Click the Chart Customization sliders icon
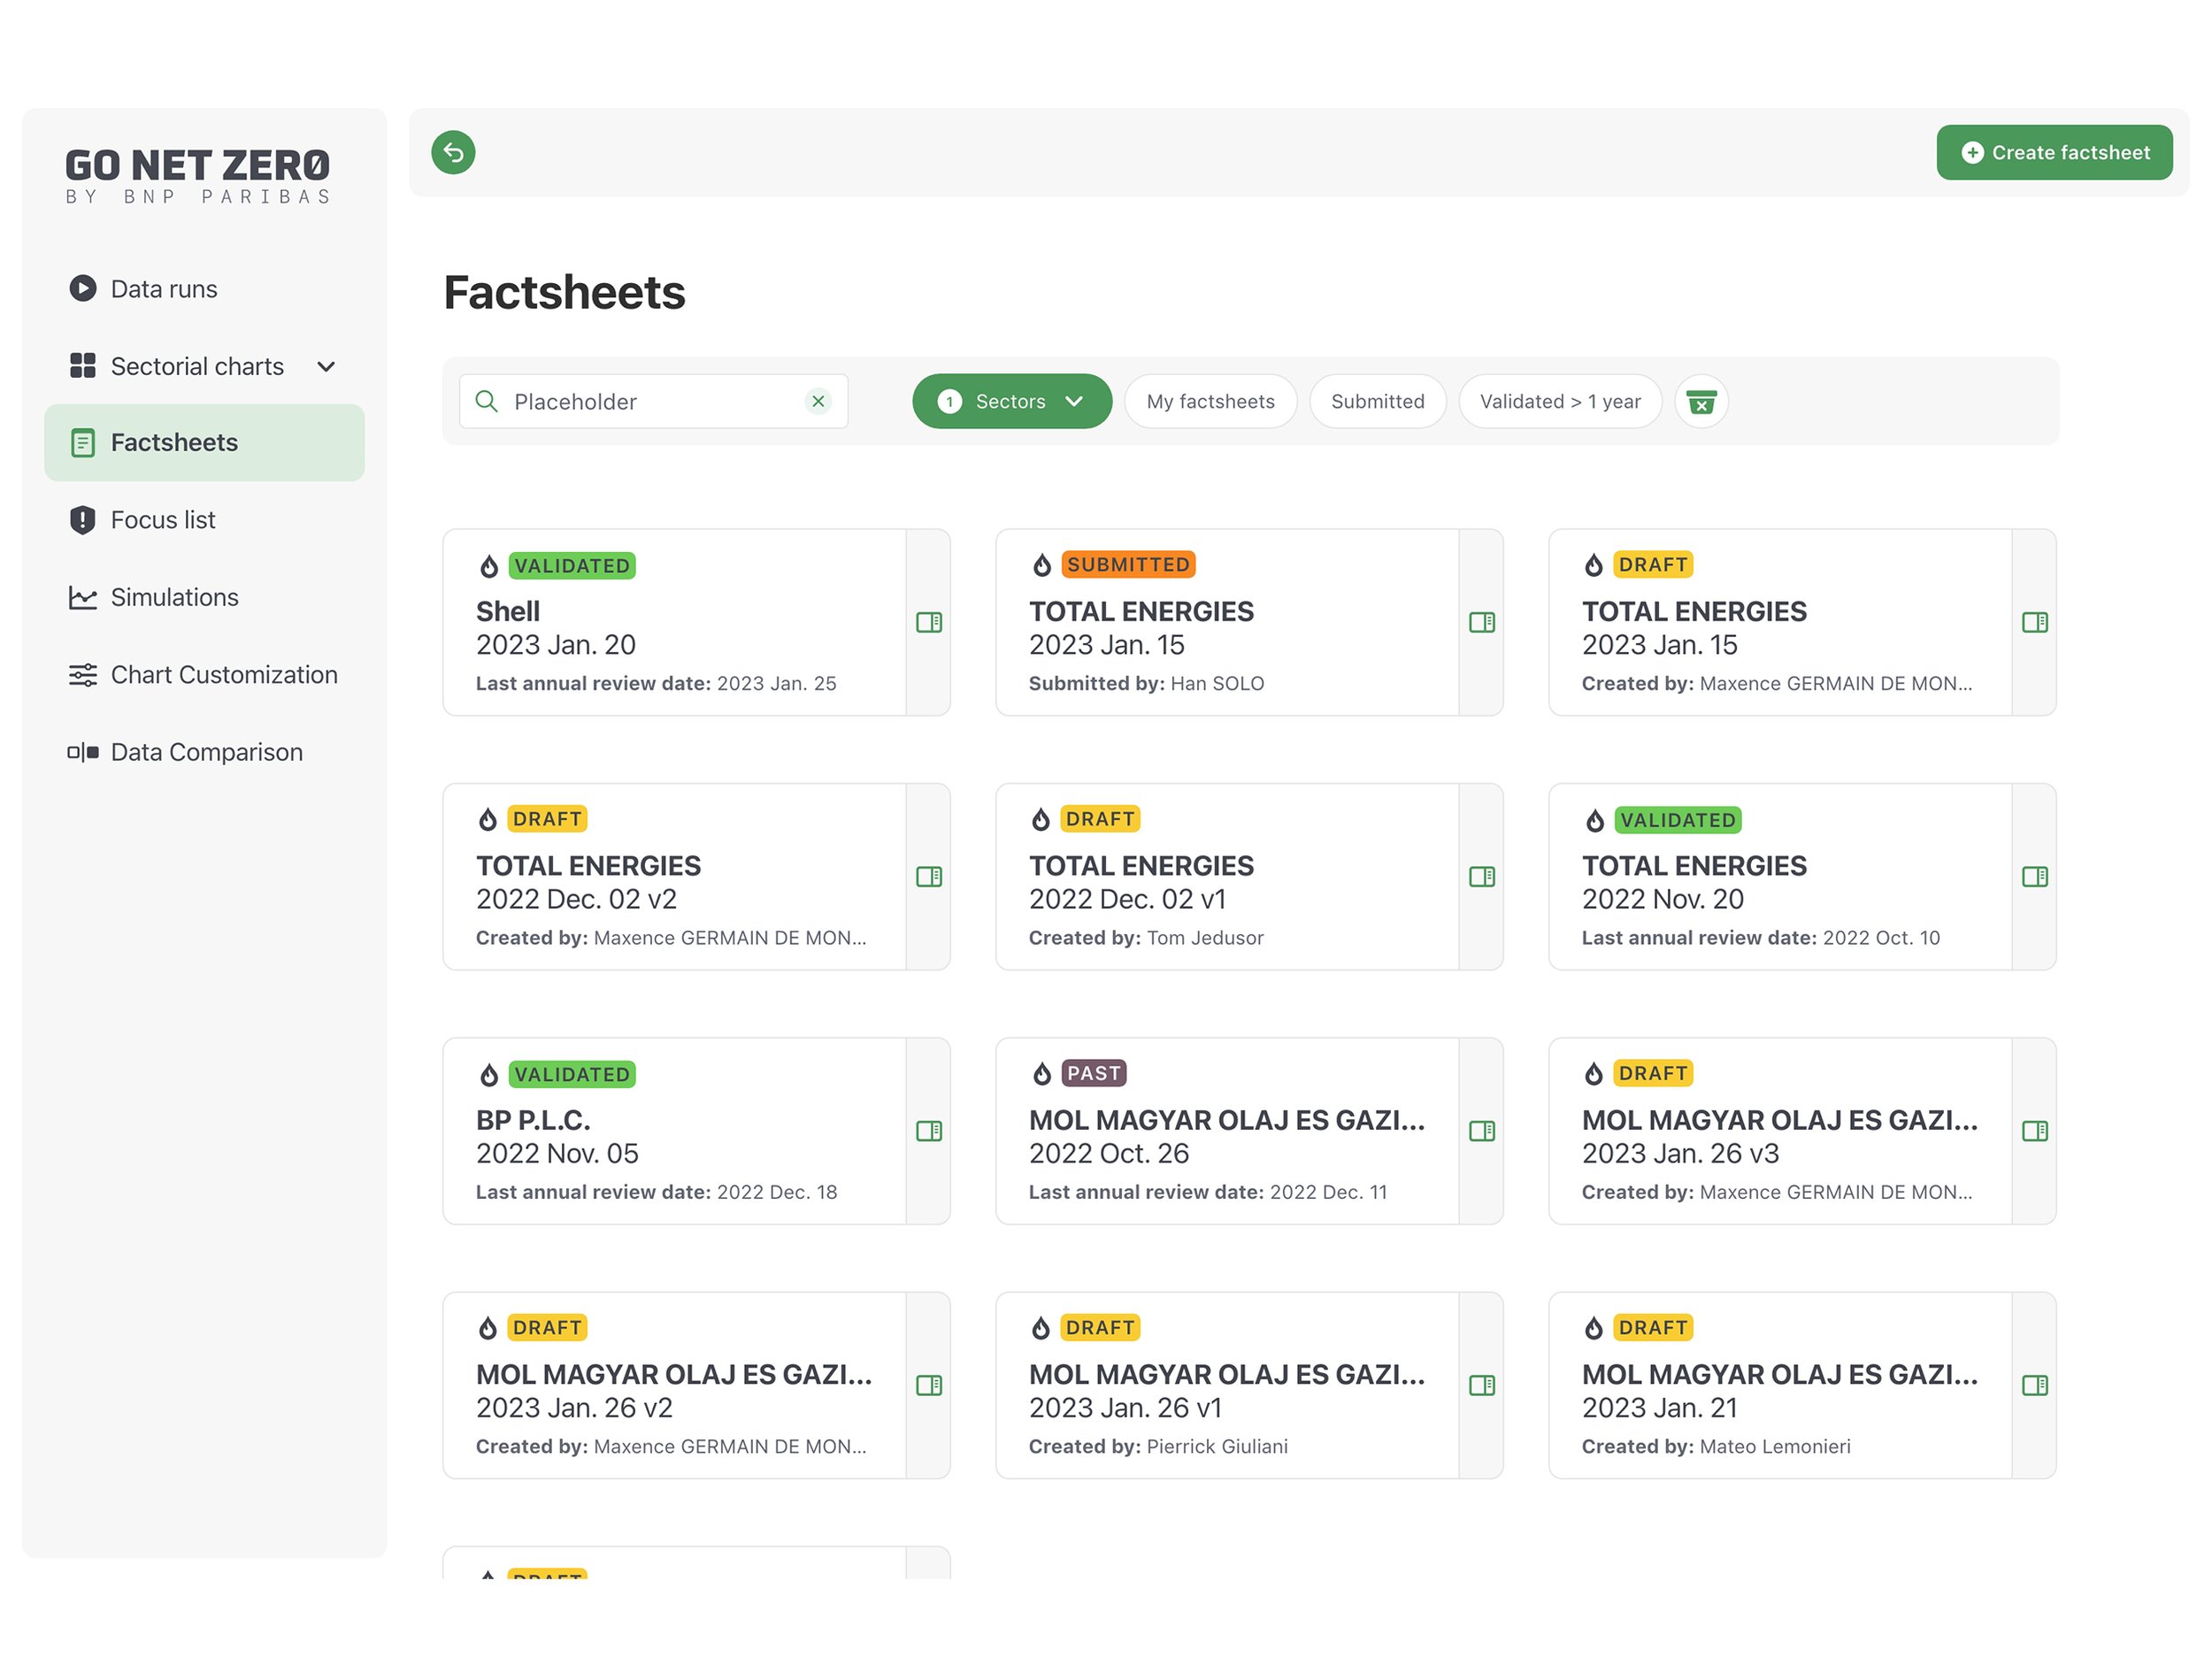Screen dimensions: 2212x1665 pyautogui.click(x=83, y=675)
